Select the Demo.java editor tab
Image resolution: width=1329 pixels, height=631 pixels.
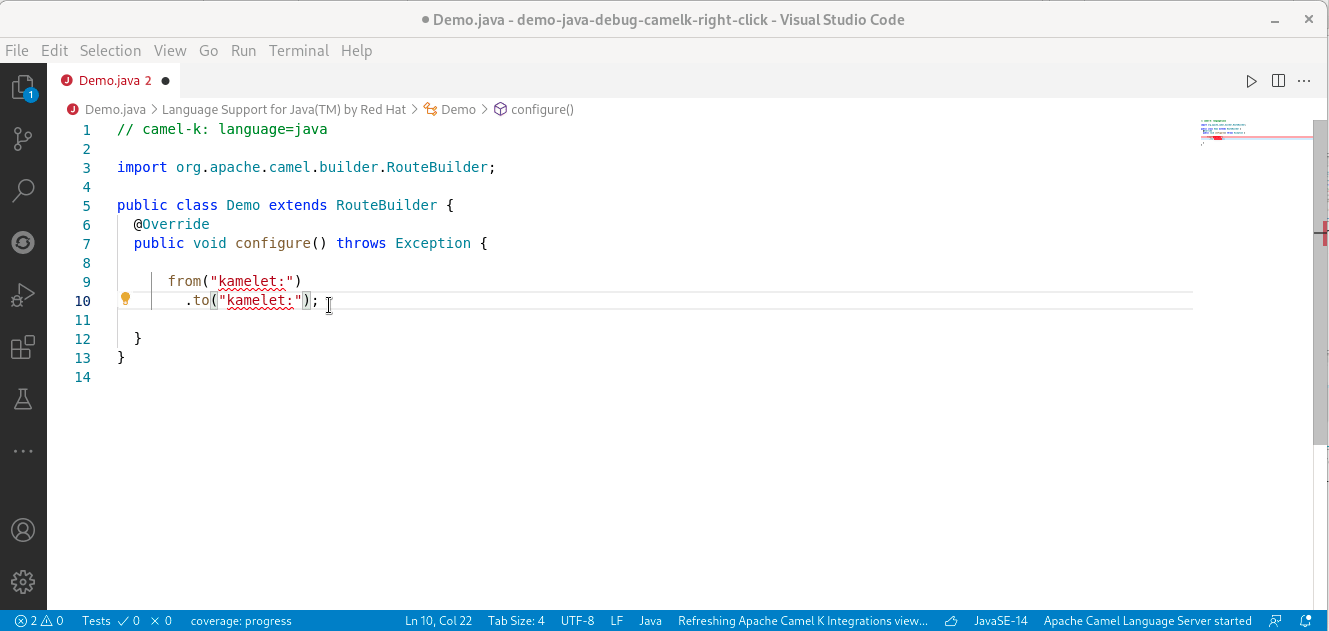coord(110,80)
